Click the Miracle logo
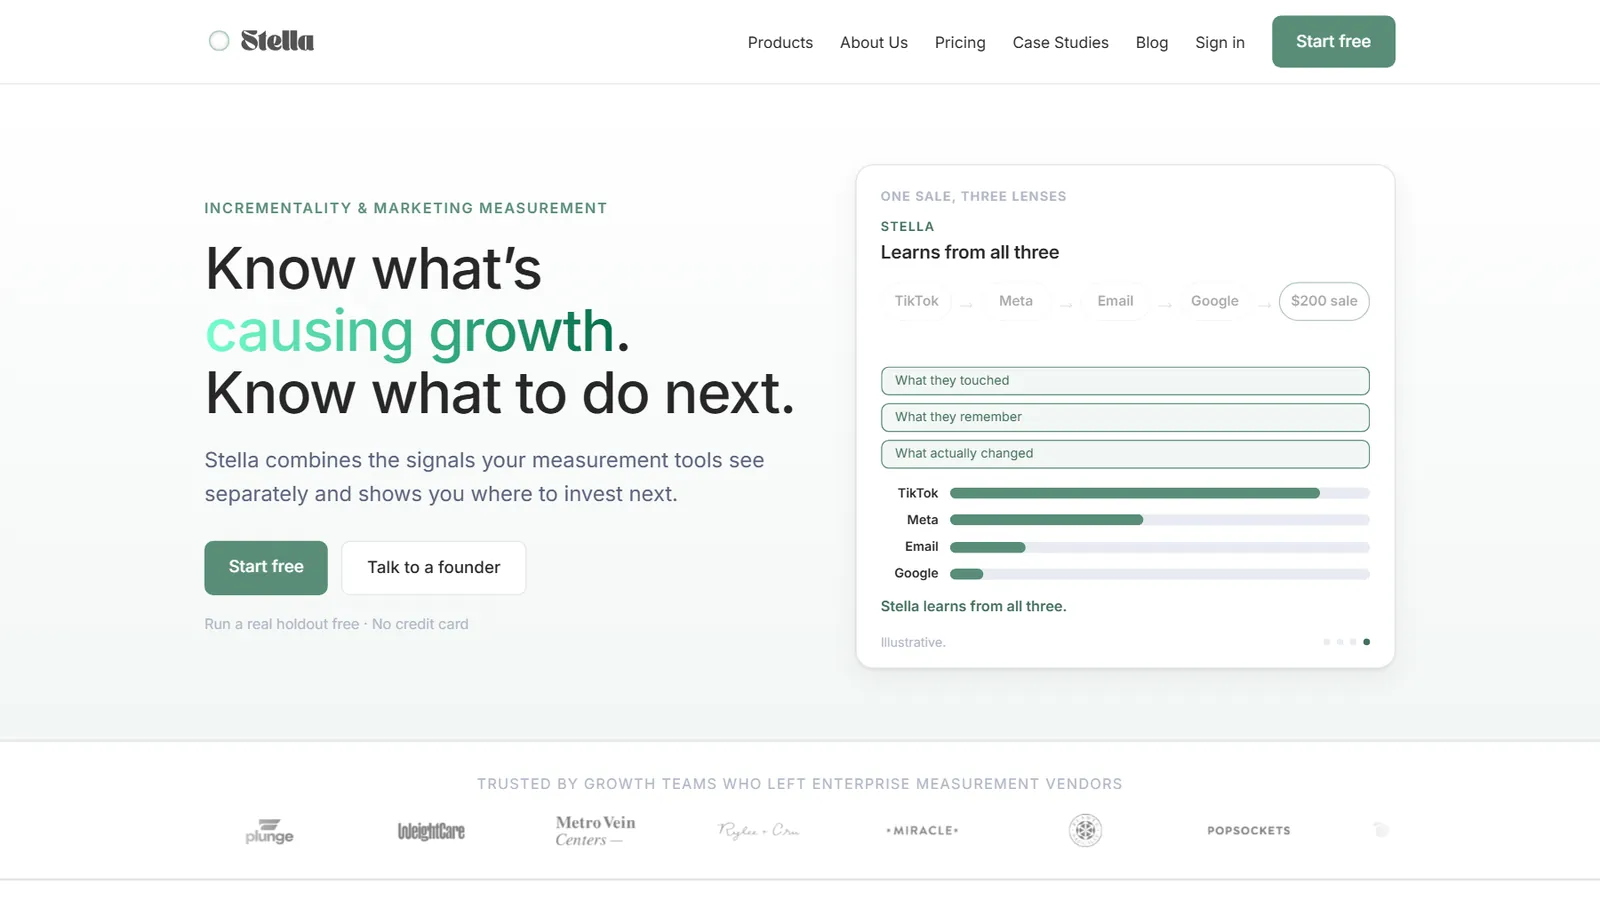This screenshot has width=1600, height=900. coord(922,831)
